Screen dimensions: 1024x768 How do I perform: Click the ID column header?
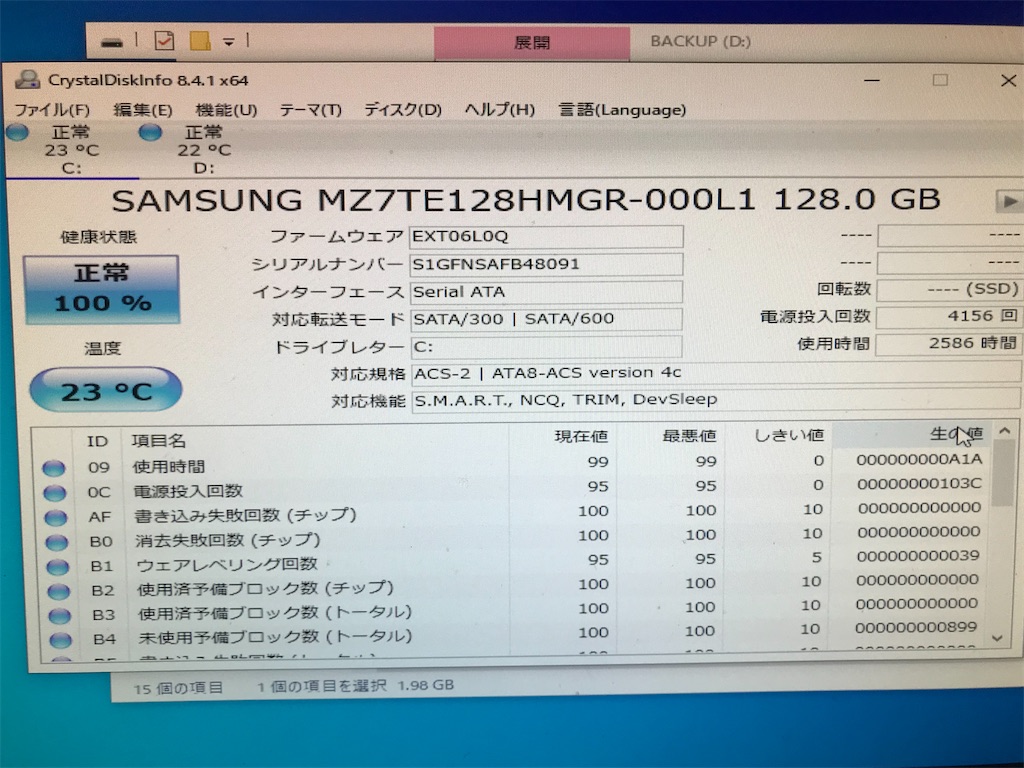tap(97, 441)
